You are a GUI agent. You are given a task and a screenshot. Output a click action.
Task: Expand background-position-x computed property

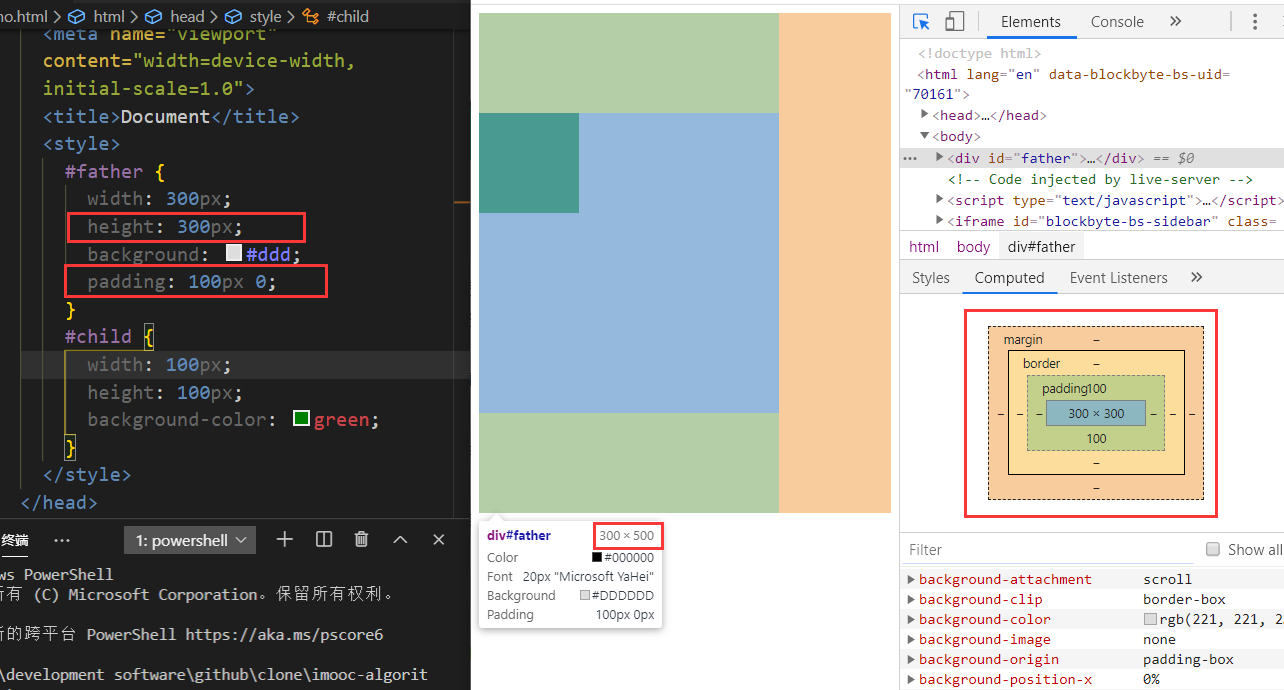tap(911, 679)
